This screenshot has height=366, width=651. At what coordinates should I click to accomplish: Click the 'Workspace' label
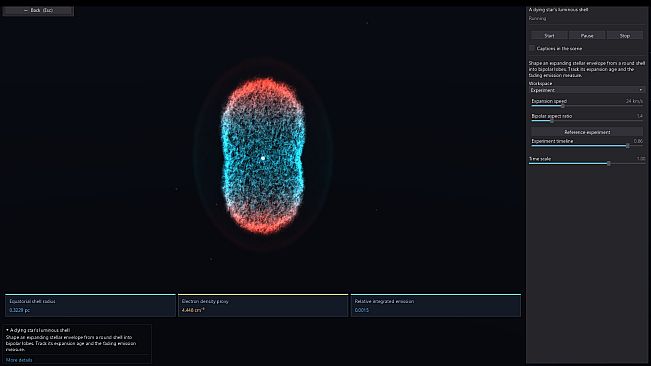click(x=540, y=83)
